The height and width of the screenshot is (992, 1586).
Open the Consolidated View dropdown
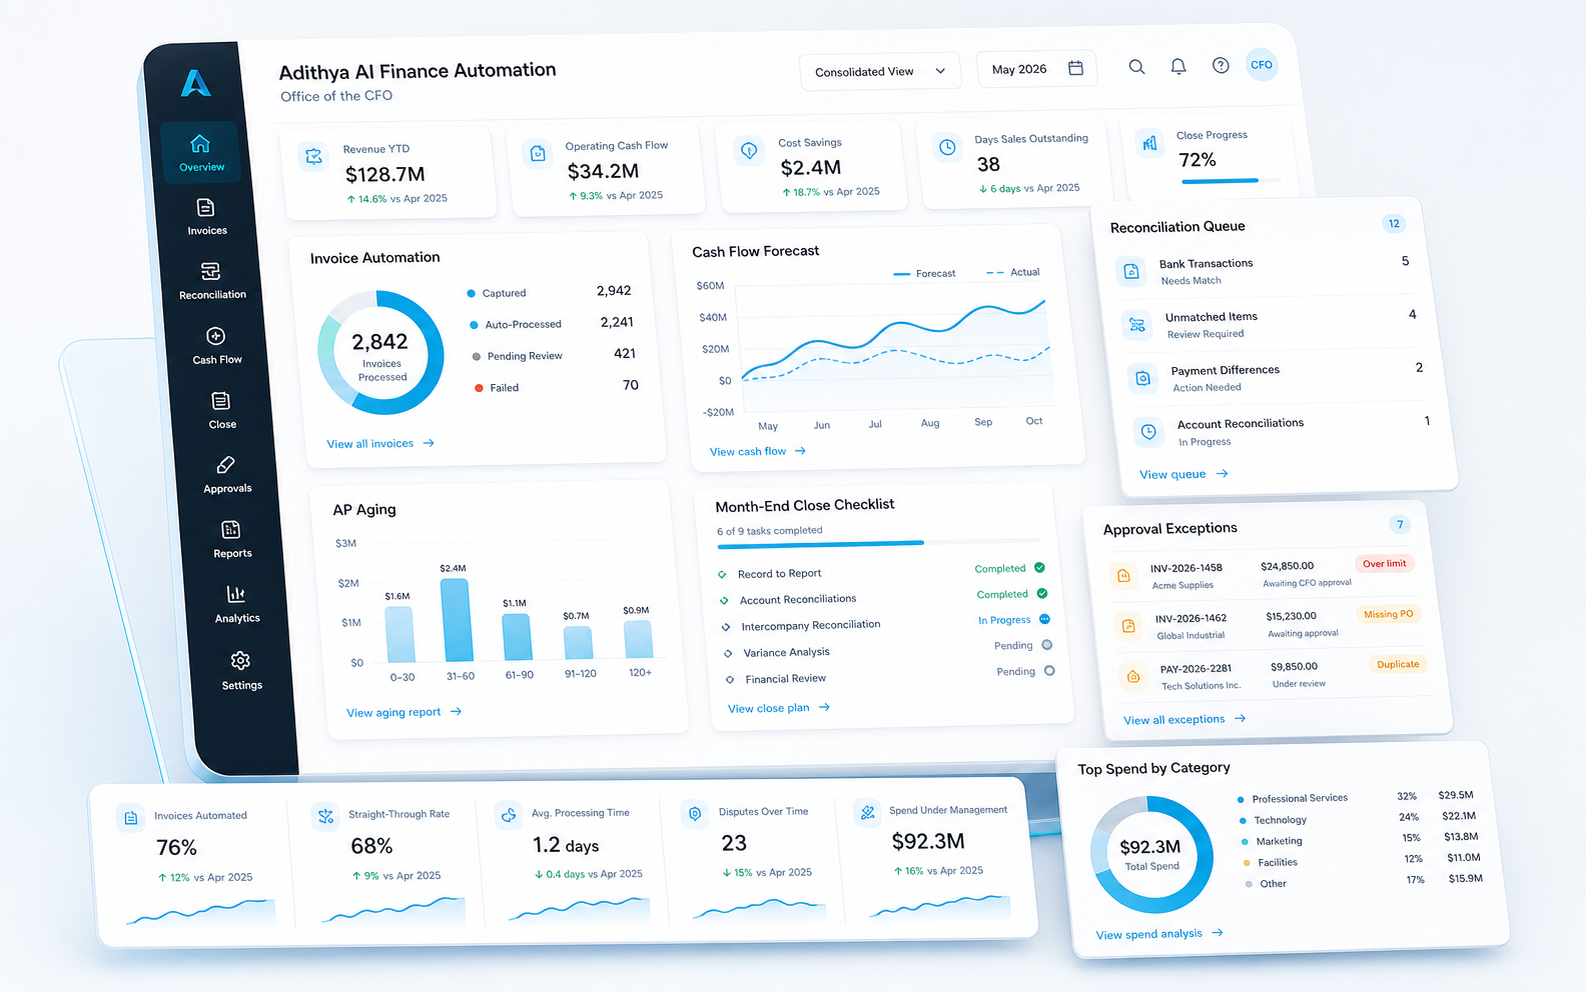click(880, 71)
